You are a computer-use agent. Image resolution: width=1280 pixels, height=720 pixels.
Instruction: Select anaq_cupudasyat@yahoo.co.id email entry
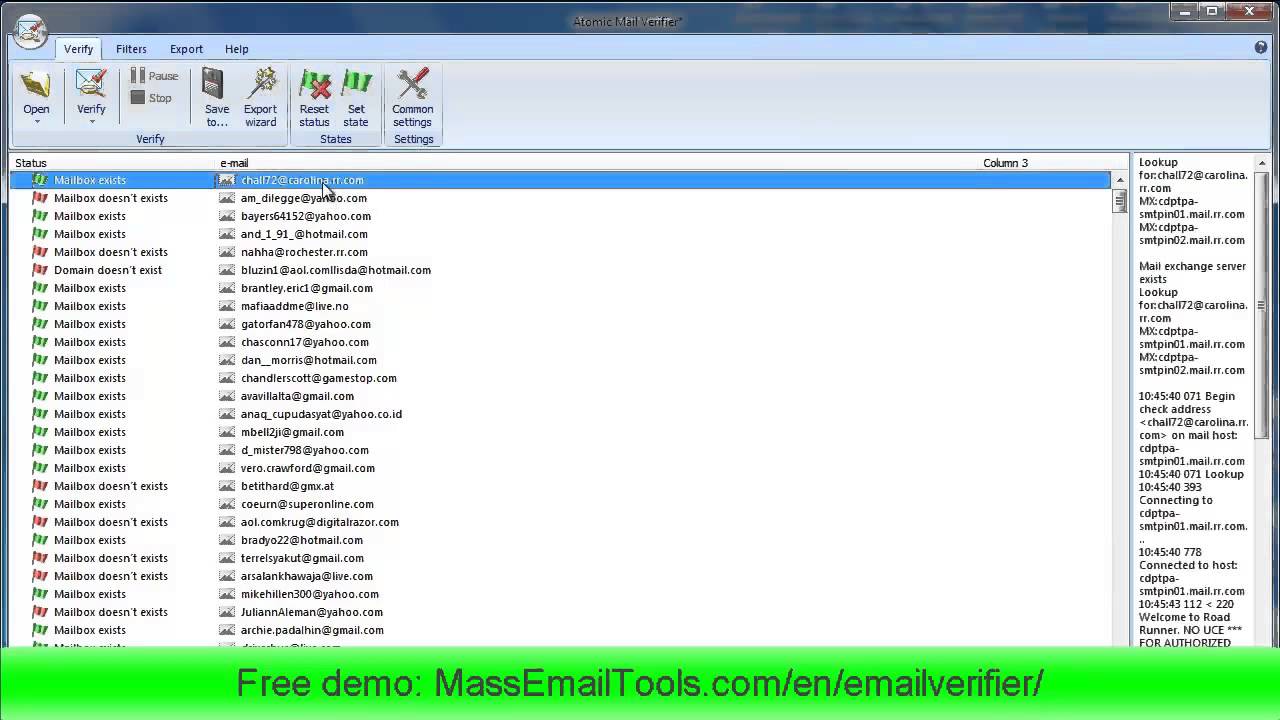point(321,414)
